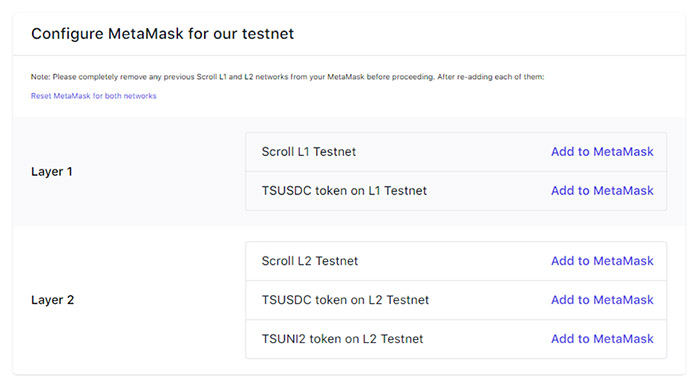The height and width of the screenshot is (385, 700).
Task: Click the TSUNI2 token on L2 Testnet label
Action: [x=342, y=339]
